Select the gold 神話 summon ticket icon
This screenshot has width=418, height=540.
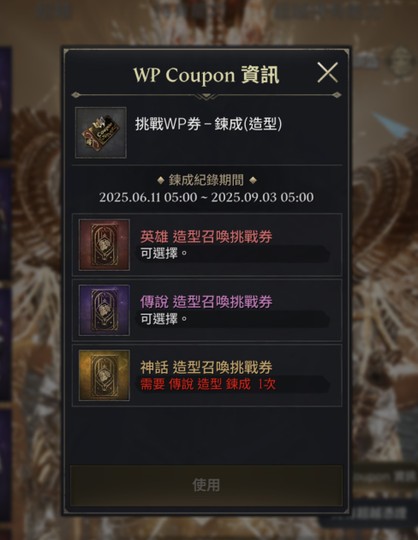tap(104, 375)
